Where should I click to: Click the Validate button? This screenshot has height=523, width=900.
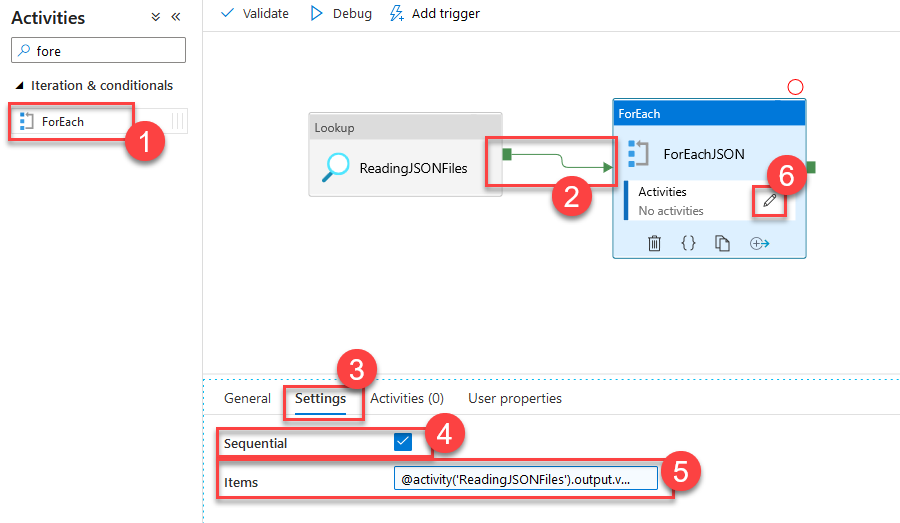click(x=255, y=13)
